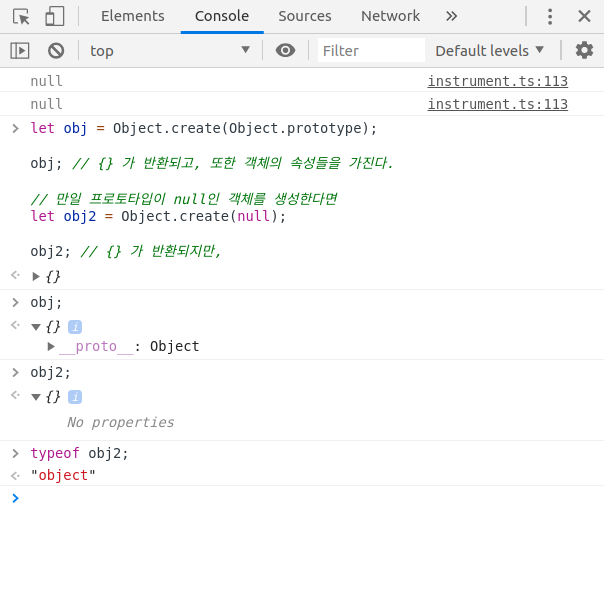Click the "object" string result
This screenshot has height=609, width=604.
click(x=63, y=475)
